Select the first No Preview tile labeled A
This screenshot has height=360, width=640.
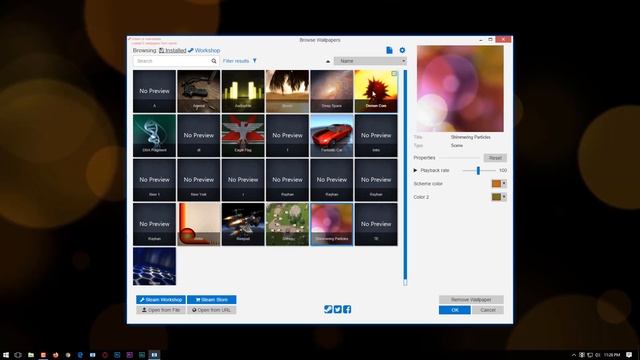coord(154,91)
